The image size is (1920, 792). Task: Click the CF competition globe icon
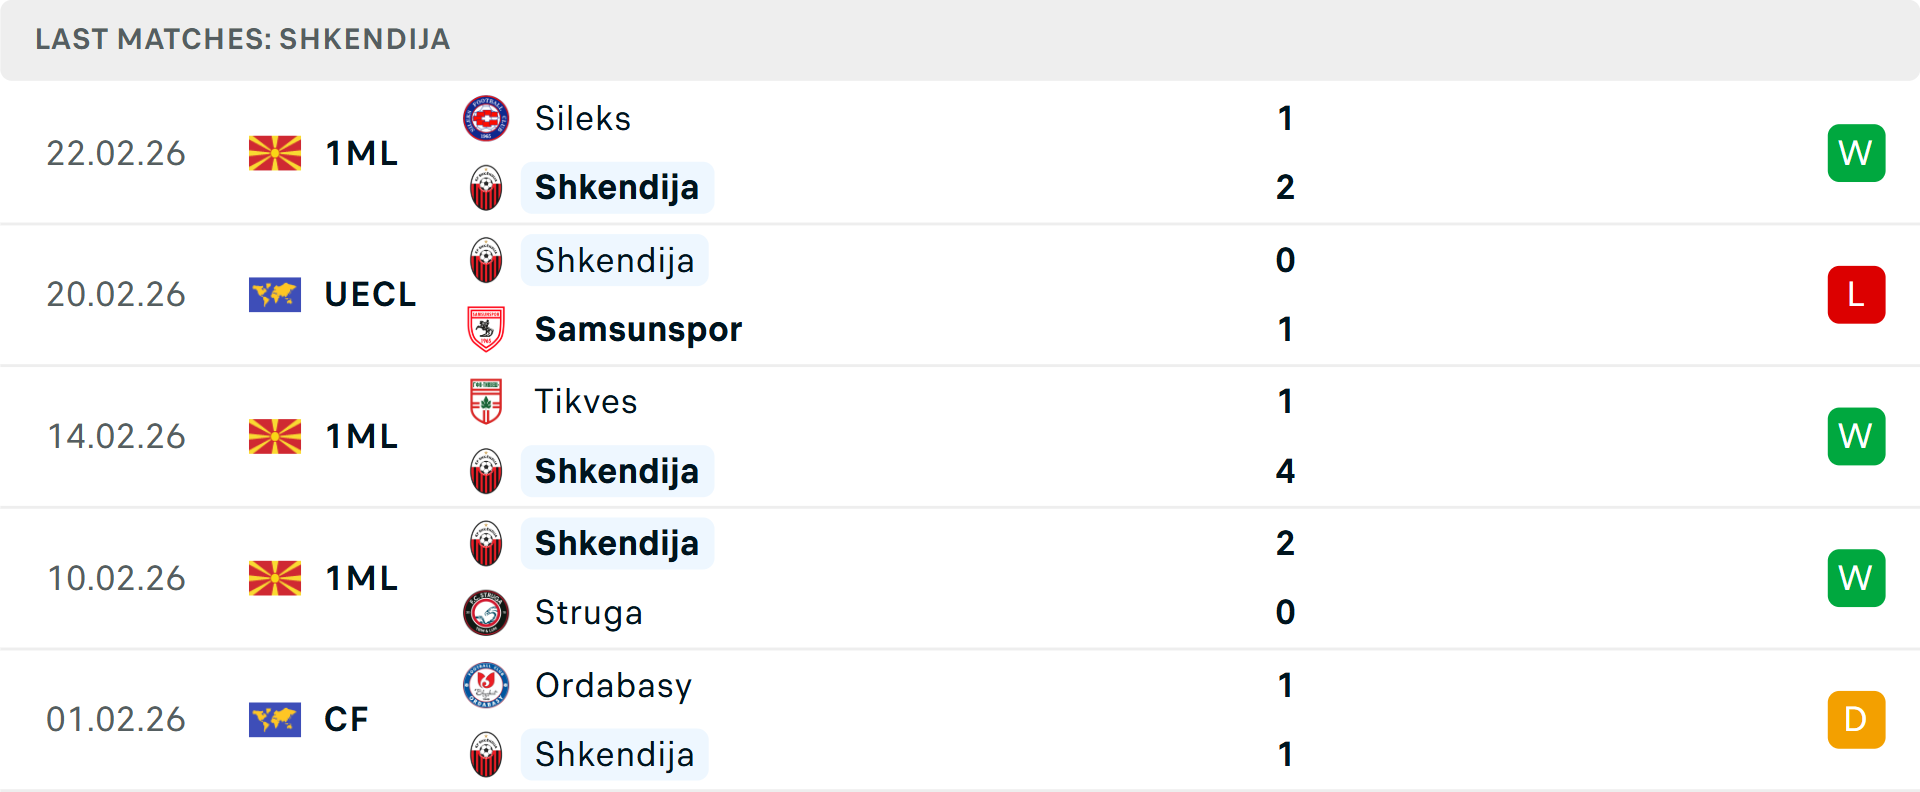click(275, 719)
